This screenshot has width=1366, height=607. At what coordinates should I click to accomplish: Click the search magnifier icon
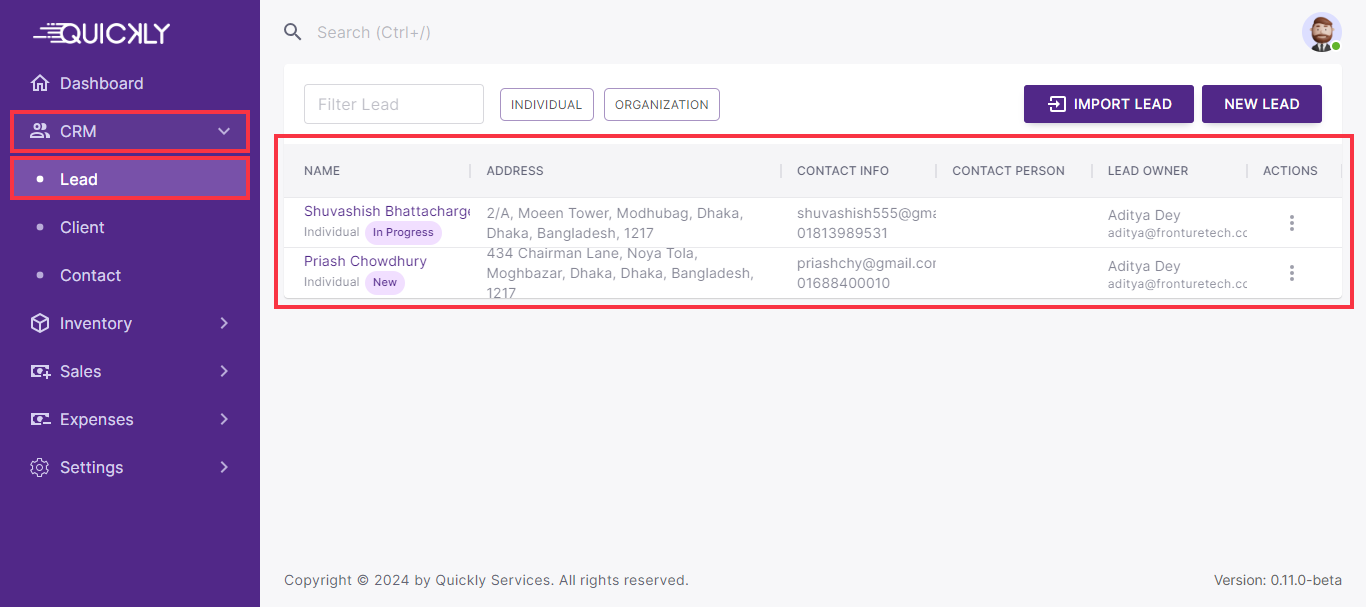point(293,32)
